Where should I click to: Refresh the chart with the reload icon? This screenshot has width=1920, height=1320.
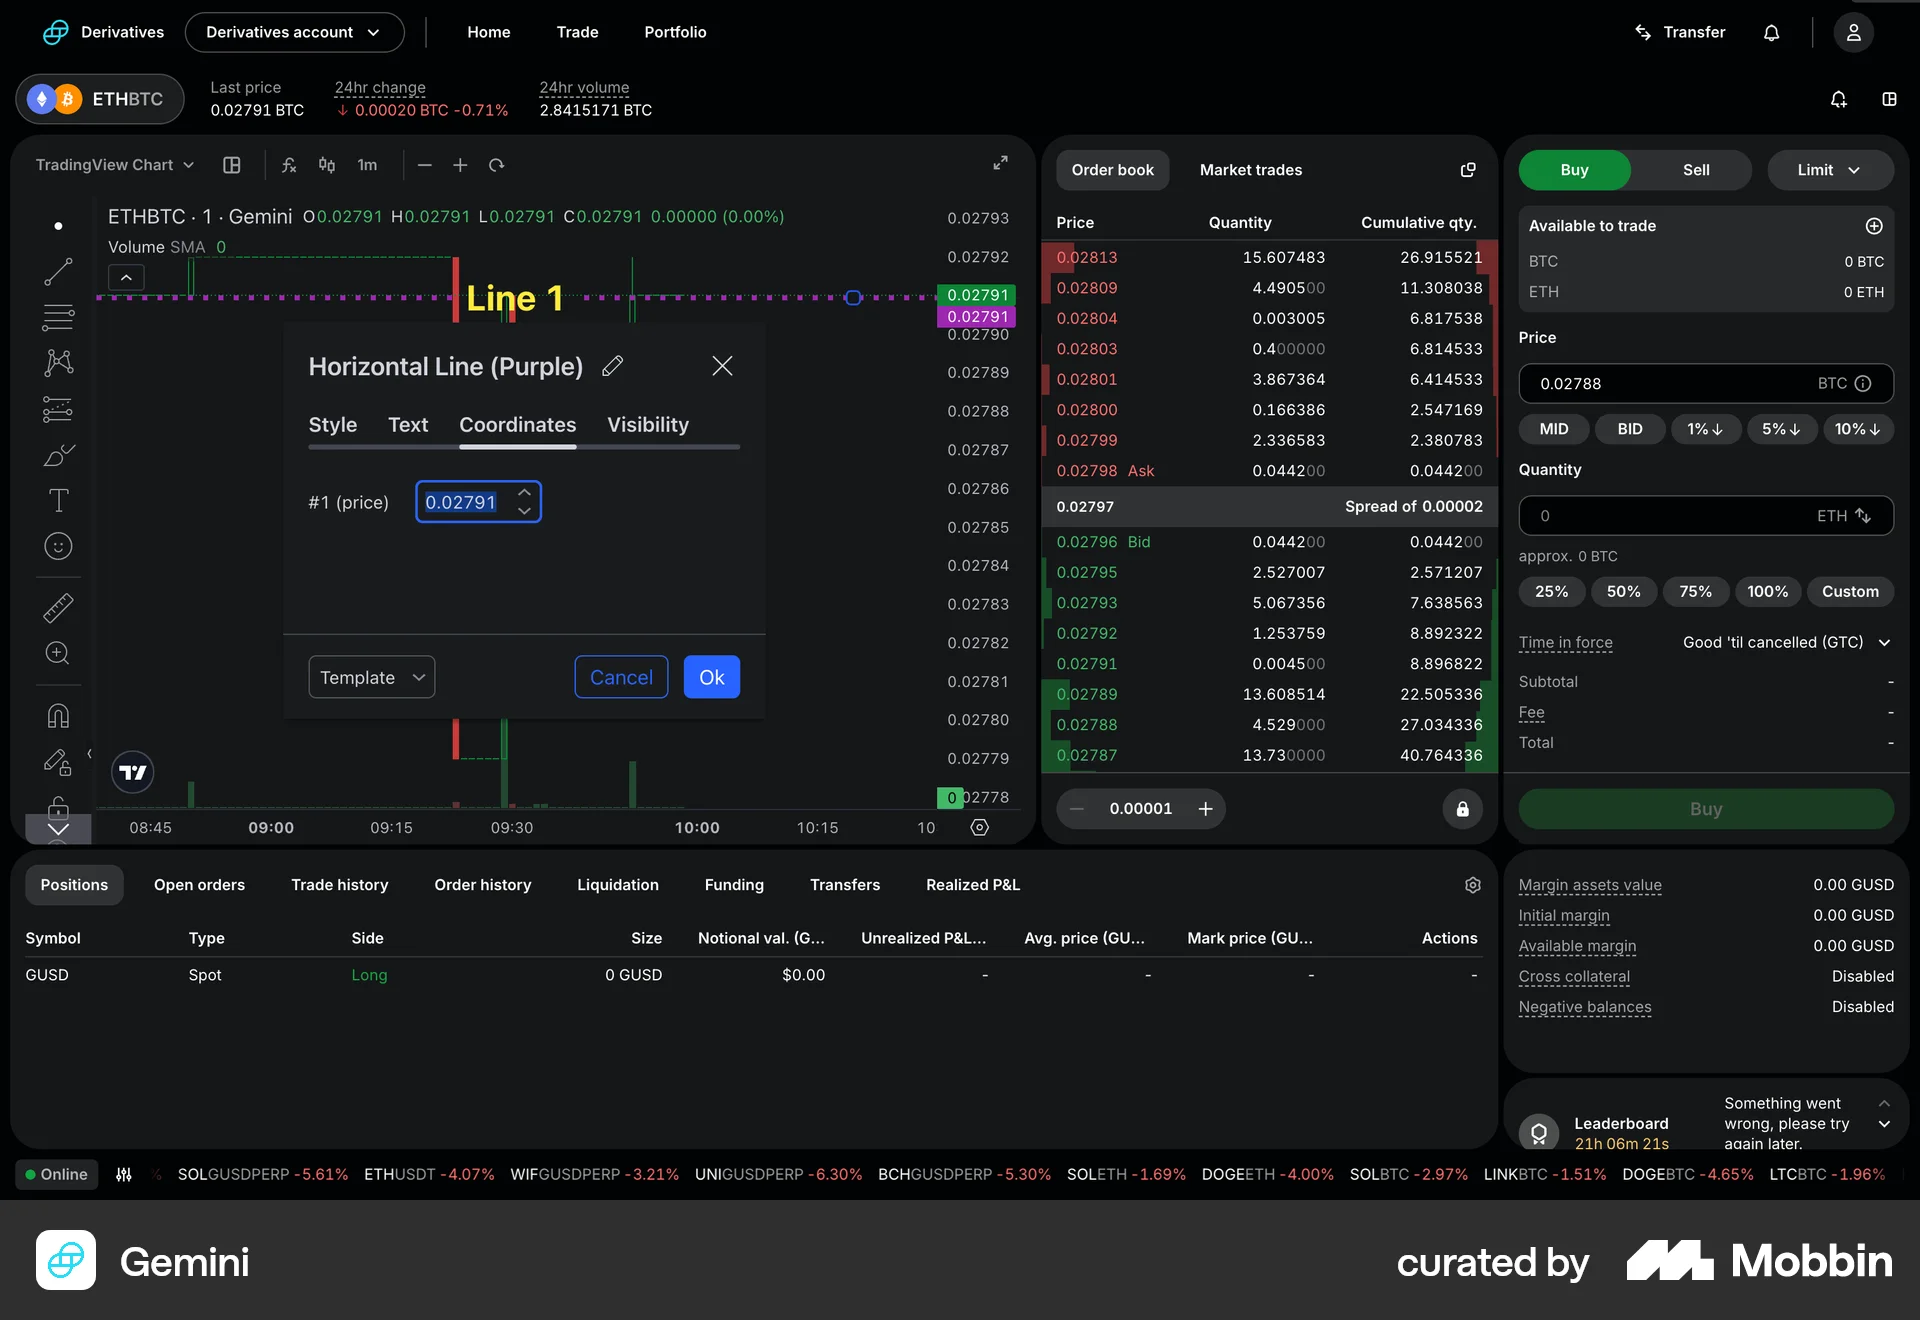[496, 165]
